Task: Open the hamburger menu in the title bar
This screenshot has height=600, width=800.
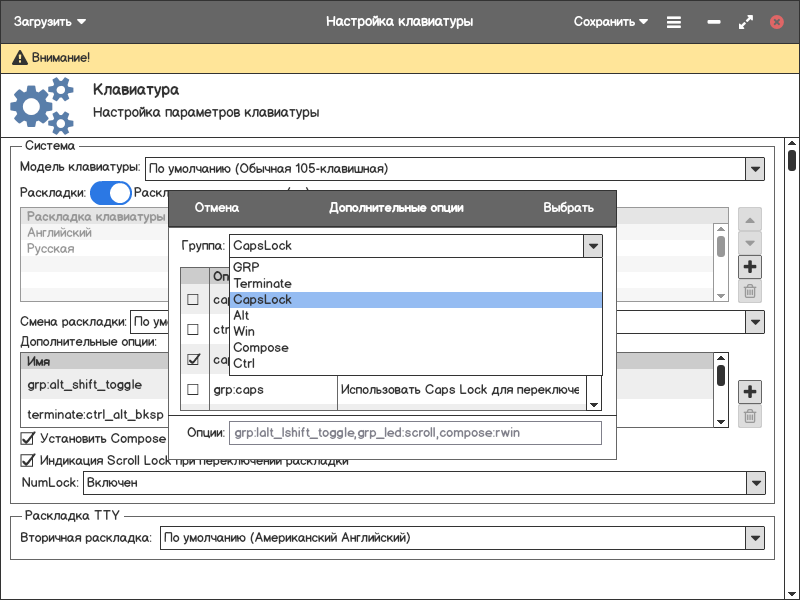Action: [674, 21]
